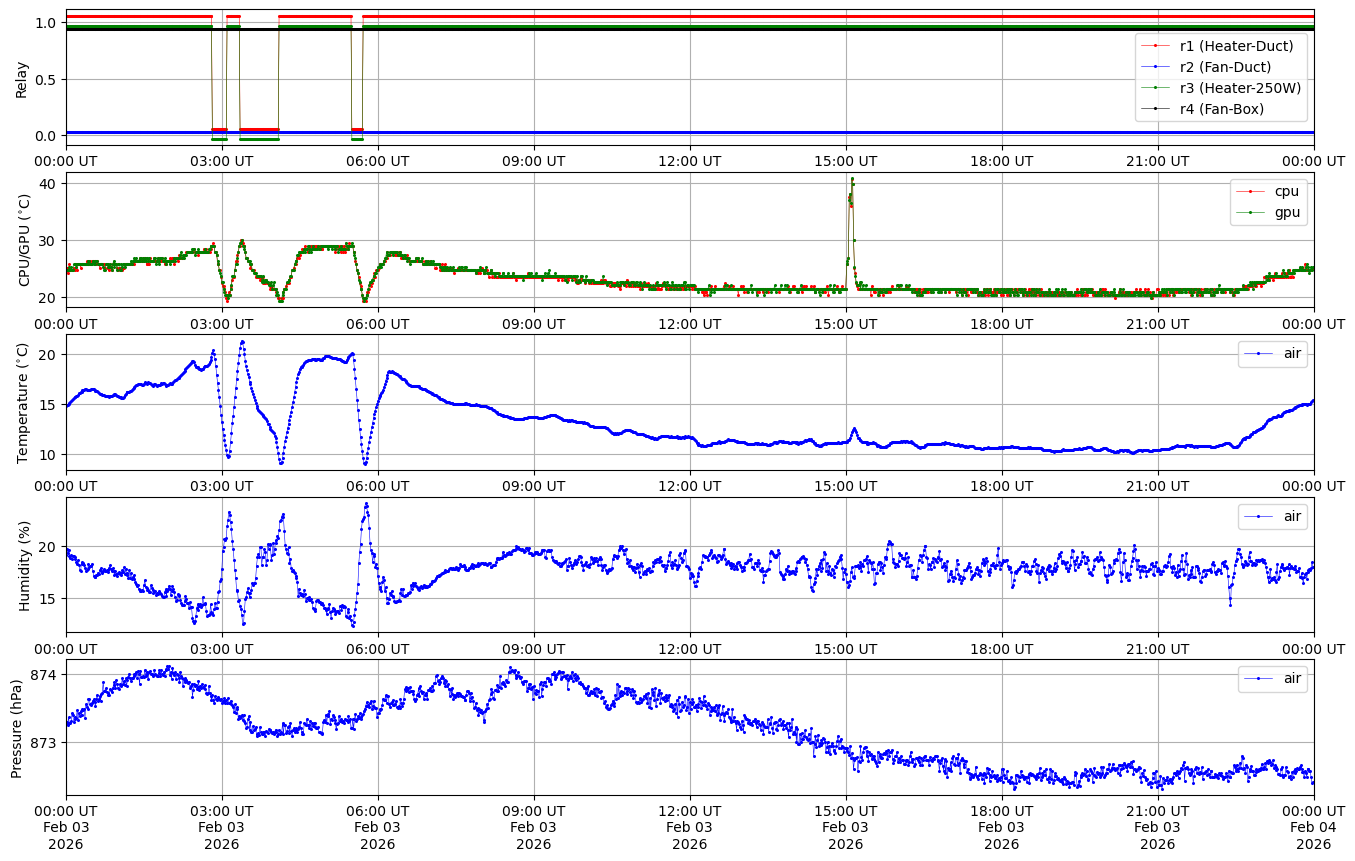Click the Temperature (°C) axis label
The width and height of the screenshot is (1355, 861).
click(x=24, y=403)
